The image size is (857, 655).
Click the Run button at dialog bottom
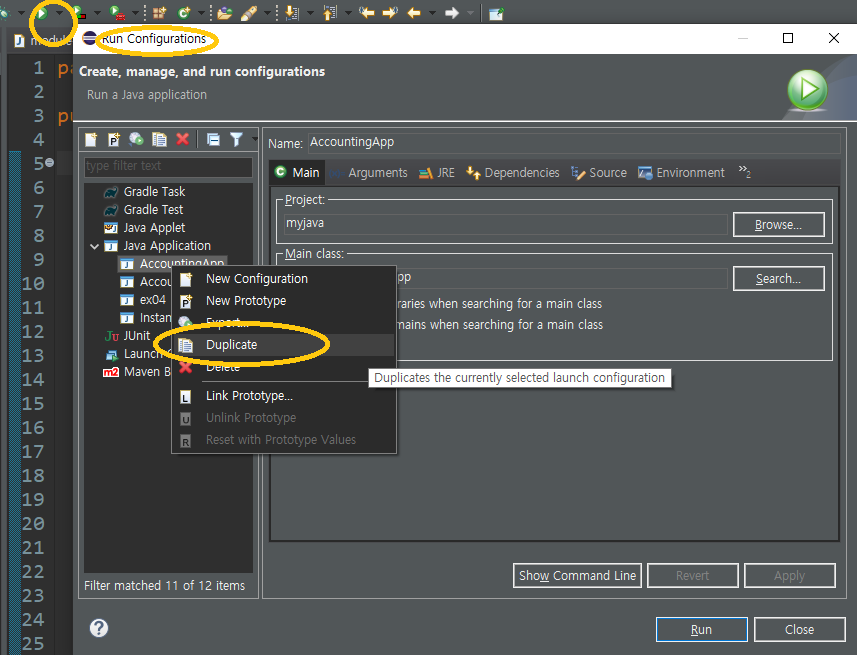(x=701, y=630)
